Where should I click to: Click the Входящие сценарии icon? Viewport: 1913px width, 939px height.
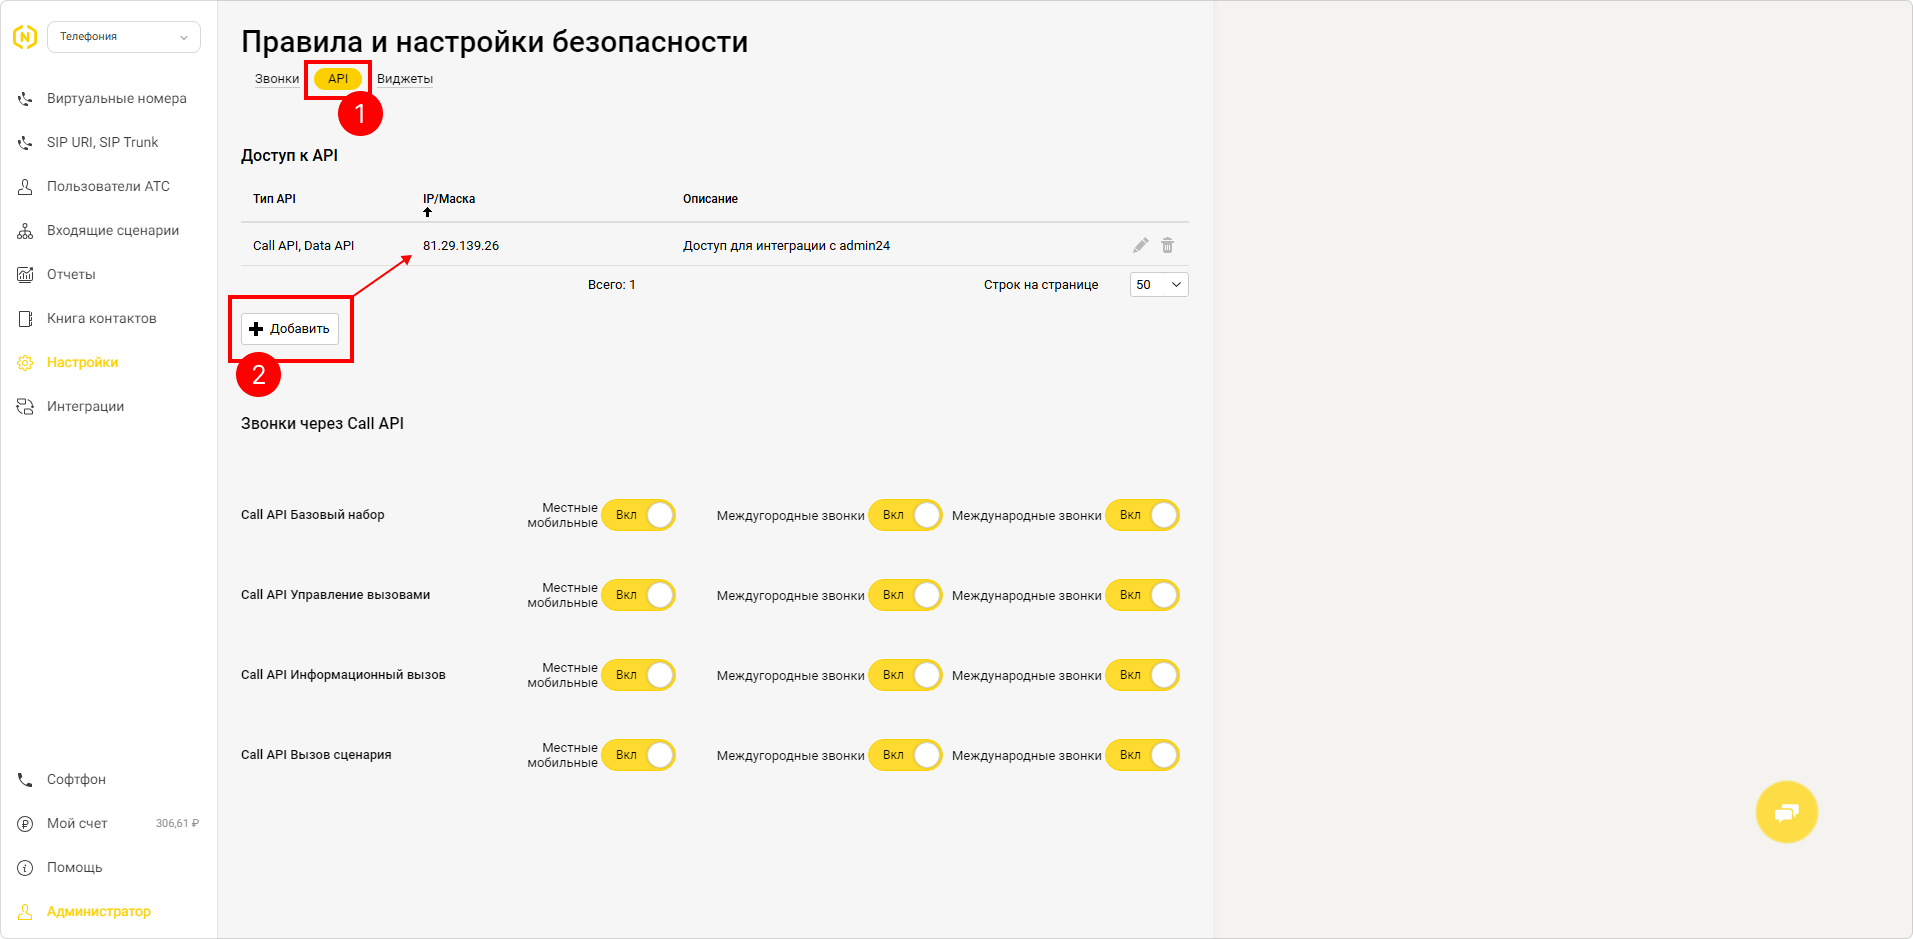coord(25,231)
